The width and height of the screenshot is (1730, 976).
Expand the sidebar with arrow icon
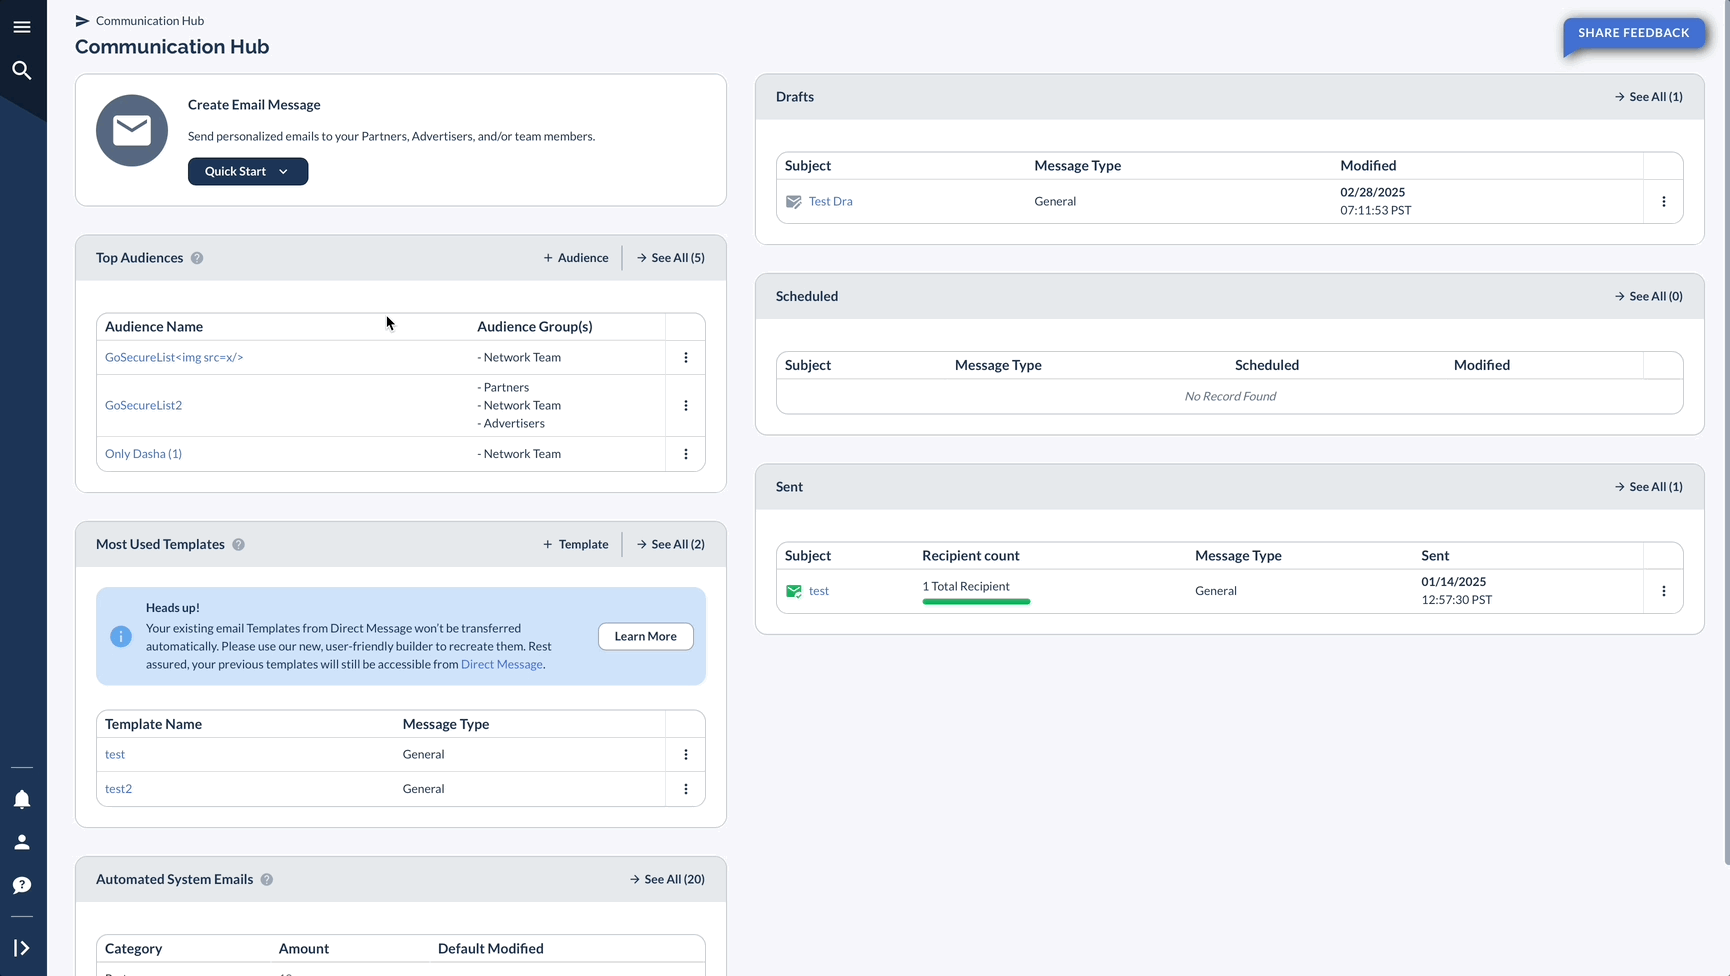click(x=22, y=948)
